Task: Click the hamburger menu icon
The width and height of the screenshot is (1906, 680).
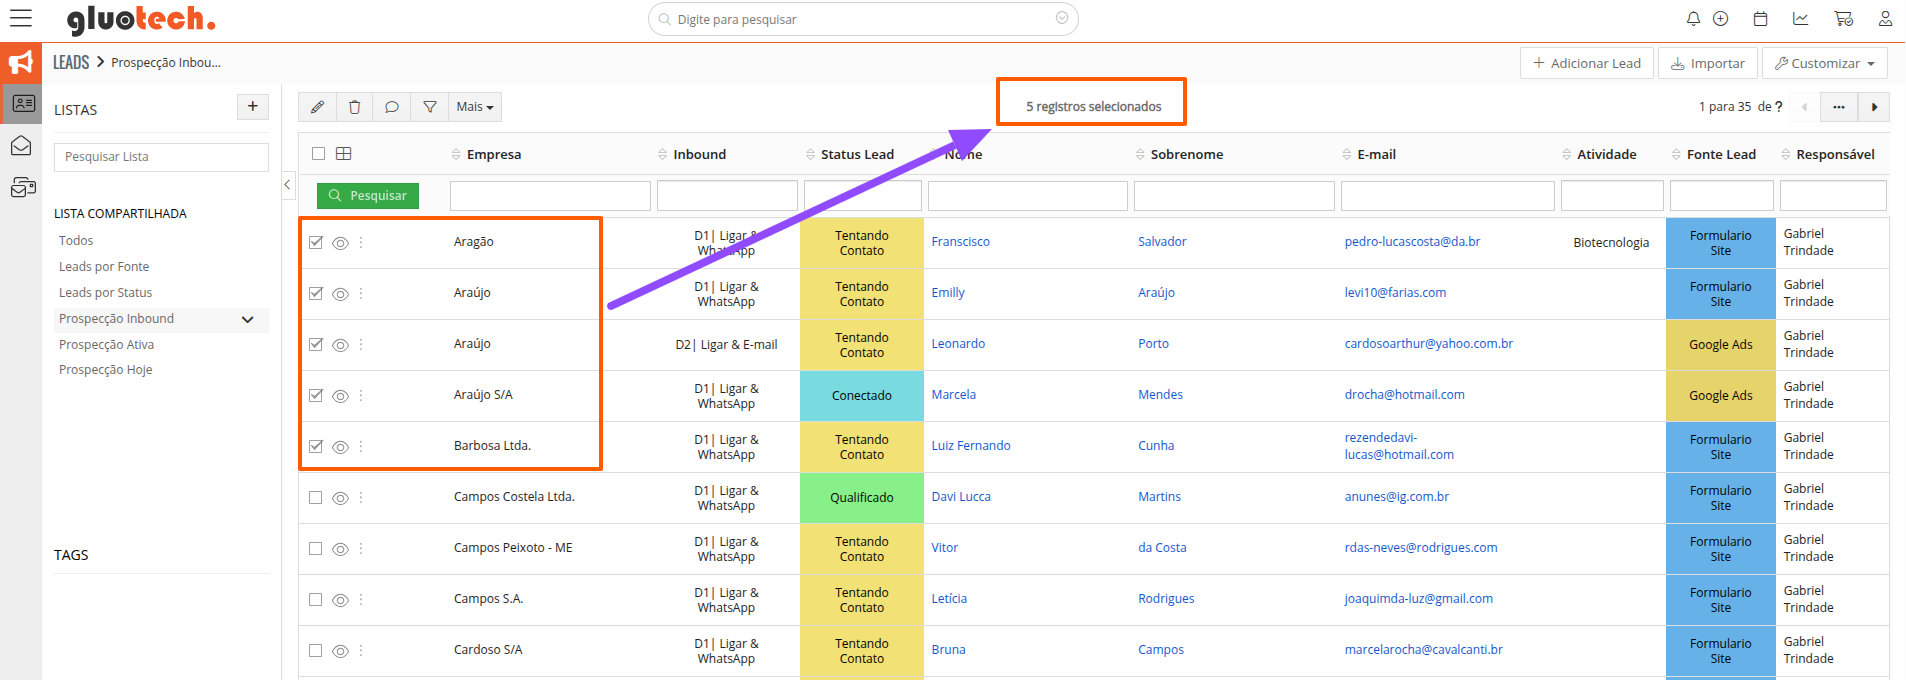Action: click(21, 19)
